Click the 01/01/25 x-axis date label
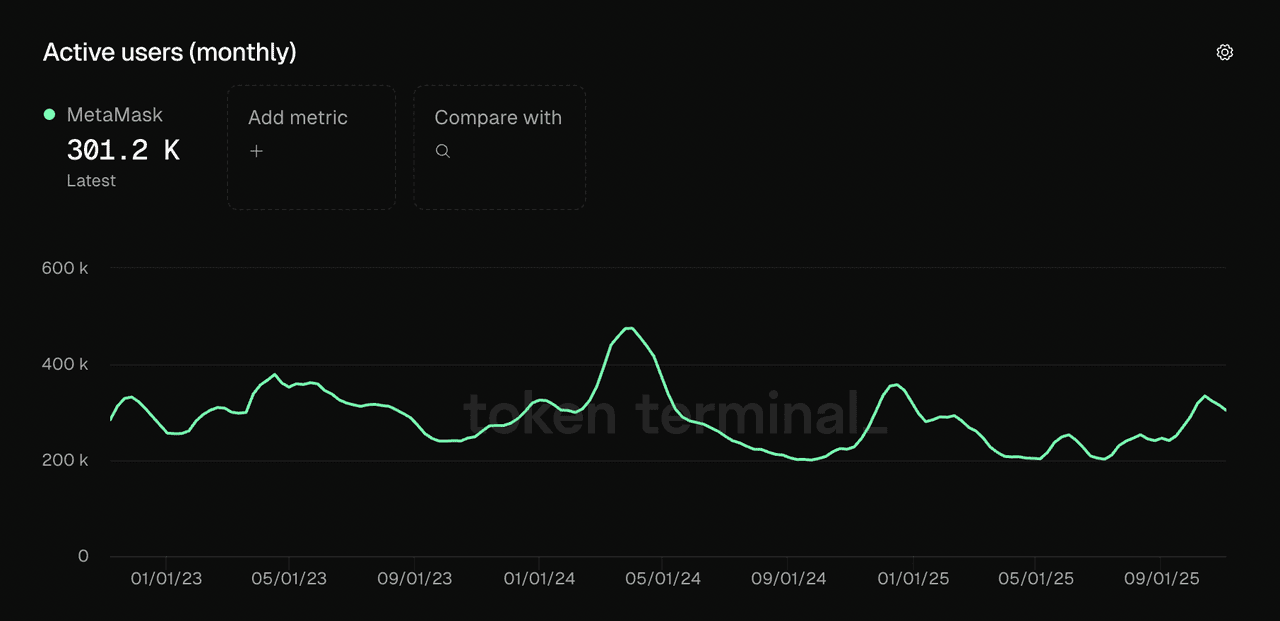Image resolution: width=1280 pixels, height=621 pixels. [912, 579]
